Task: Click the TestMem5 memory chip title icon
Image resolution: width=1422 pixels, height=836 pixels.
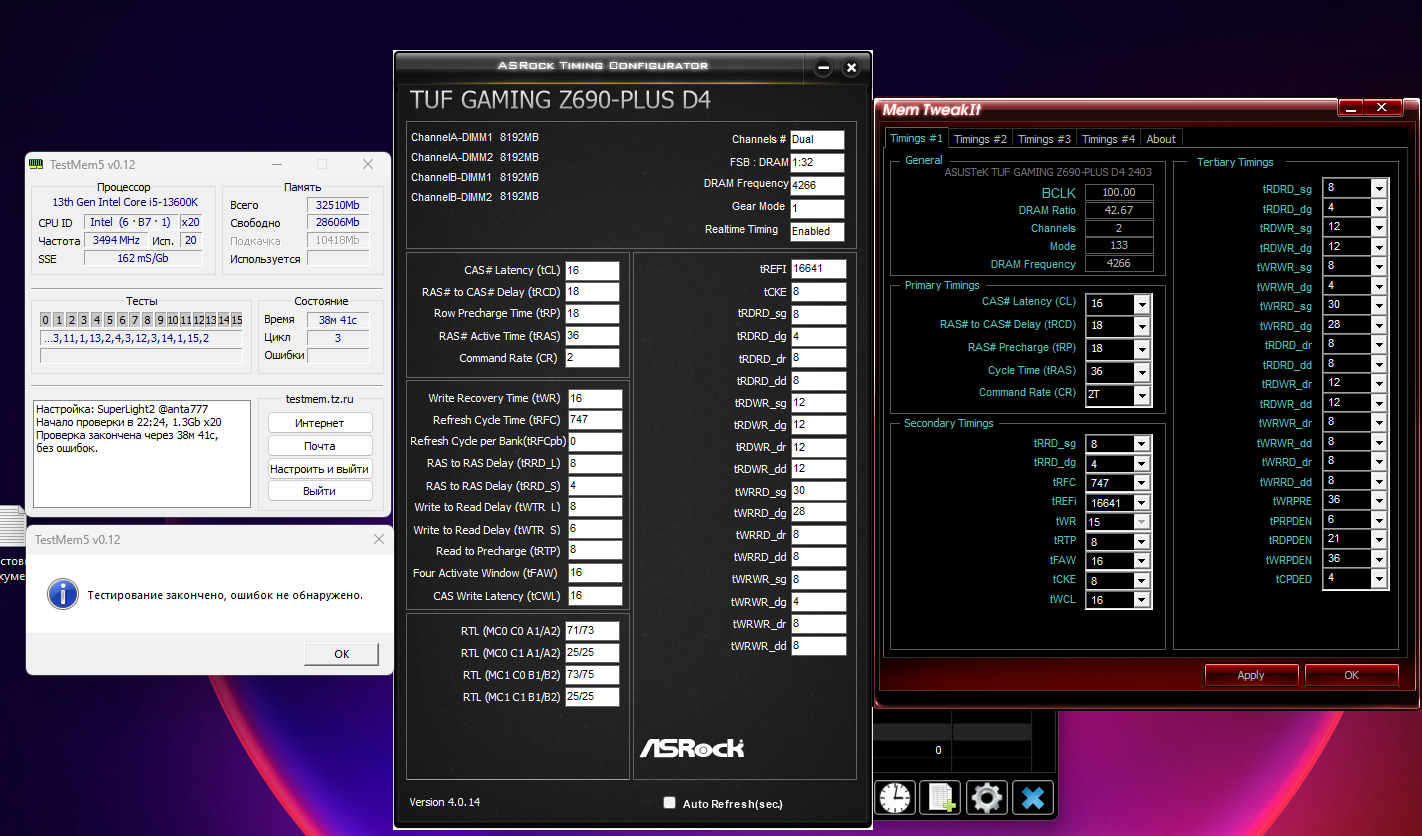Action: (37, 164)
